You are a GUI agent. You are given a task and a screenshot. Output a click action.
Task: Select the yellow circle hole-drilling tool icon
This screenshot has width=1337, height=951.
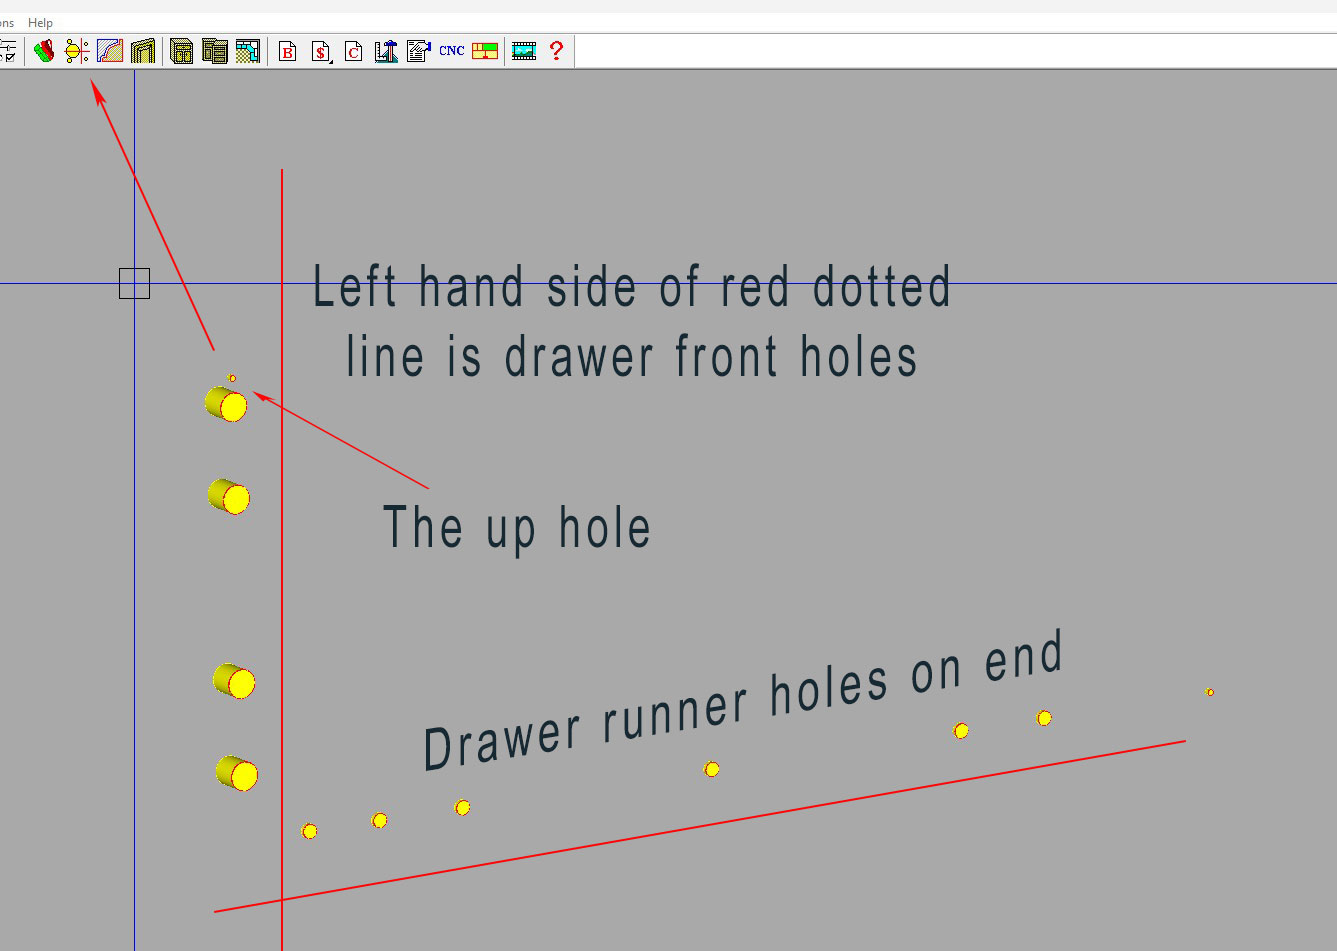(77, 51)
